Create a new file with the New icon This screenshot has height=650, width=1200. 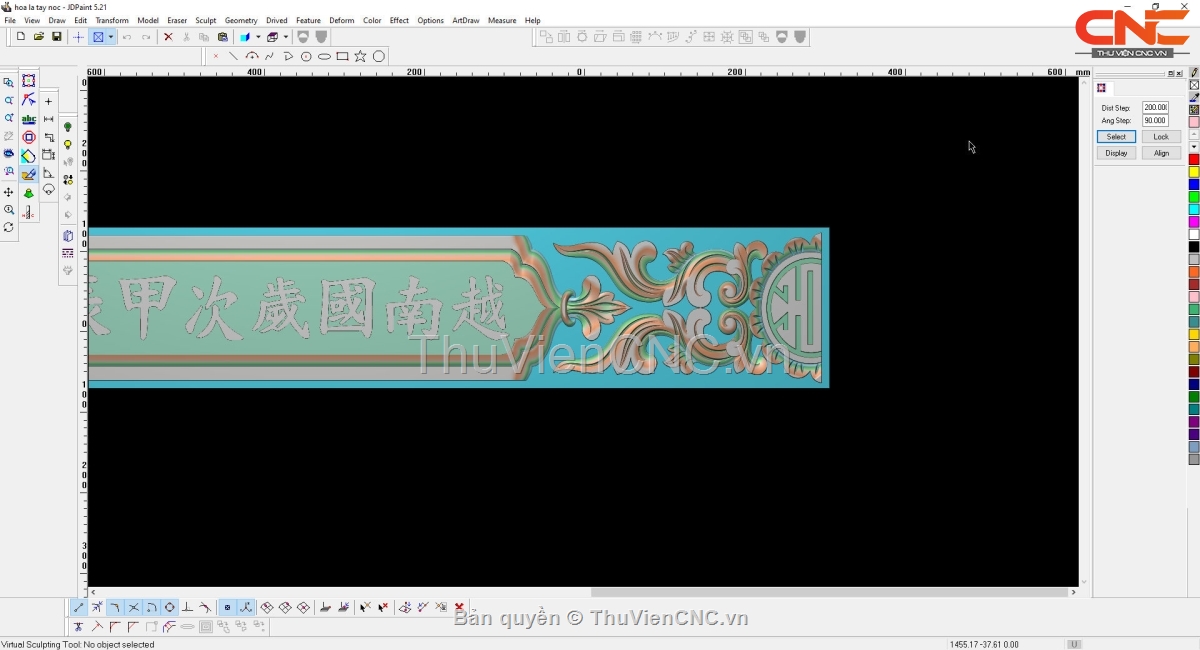tap(21, 37)
